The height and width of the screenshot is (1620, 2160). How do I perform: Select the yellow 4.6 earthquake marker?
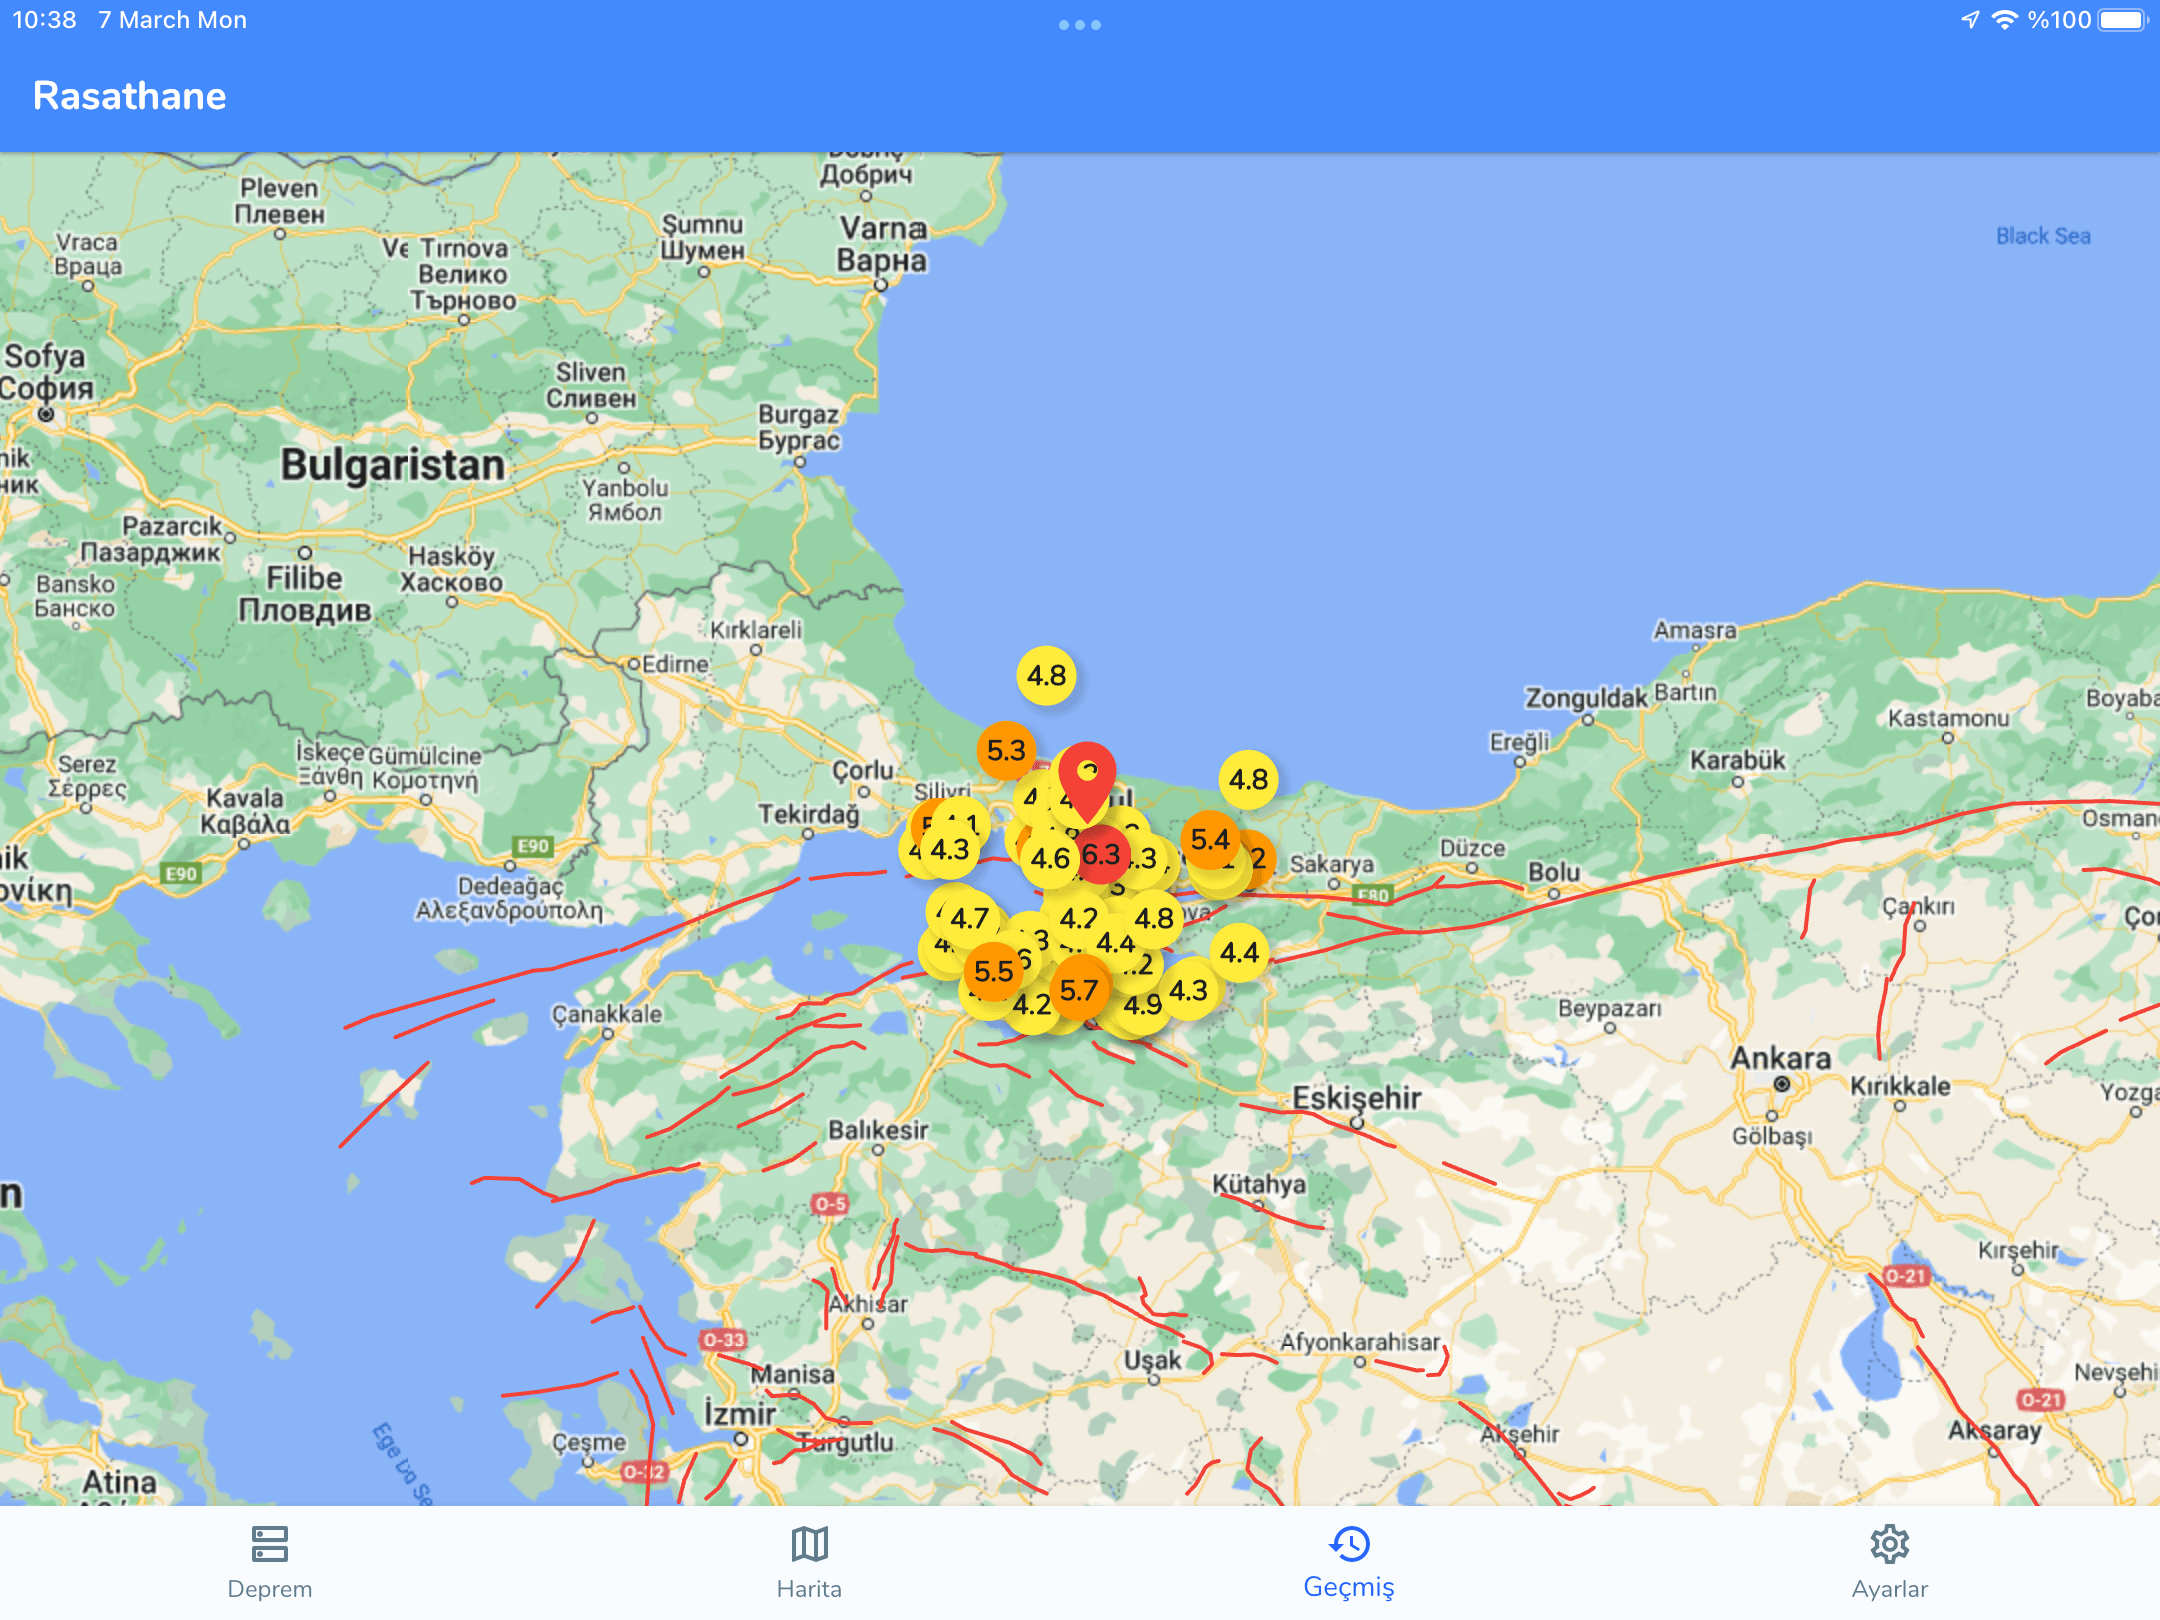pos(1050,858)
